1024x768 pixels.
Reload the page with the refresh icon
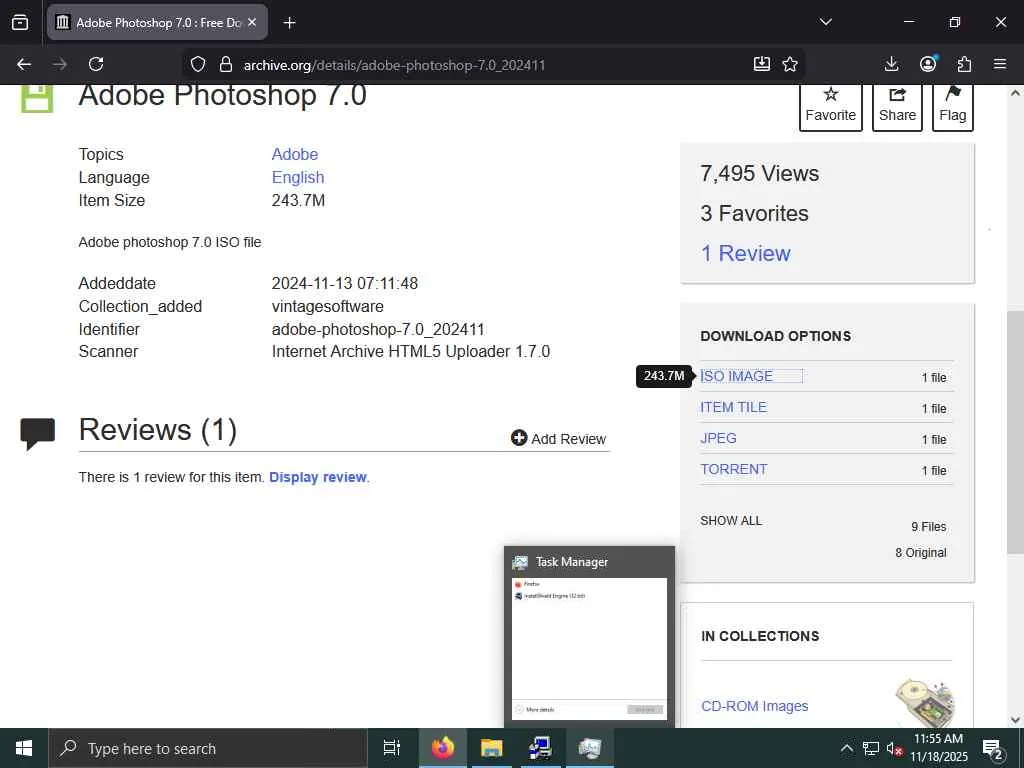pos(96,64)
